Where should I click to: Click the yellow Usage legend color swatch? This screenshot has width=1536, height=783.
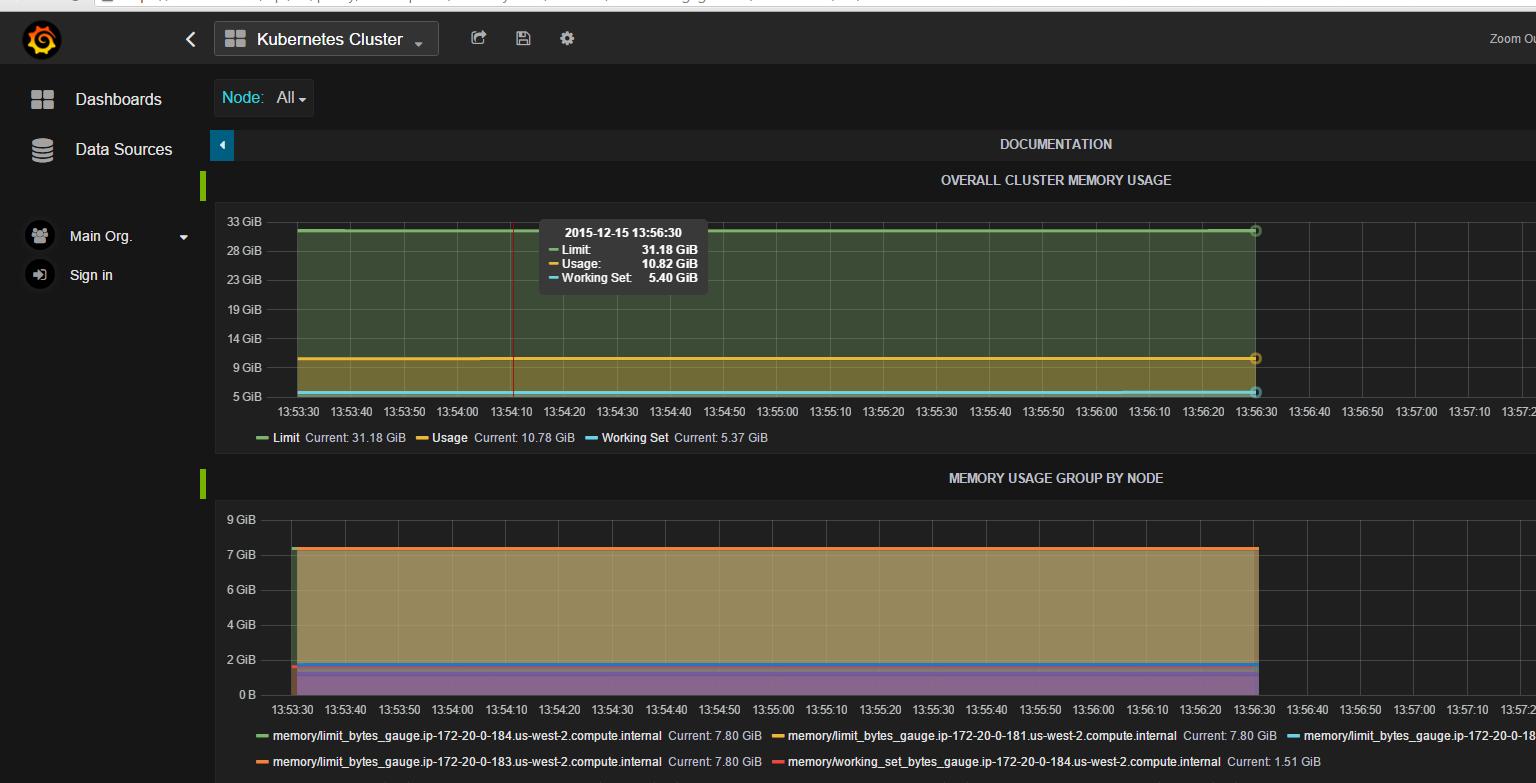coord(422,438)
